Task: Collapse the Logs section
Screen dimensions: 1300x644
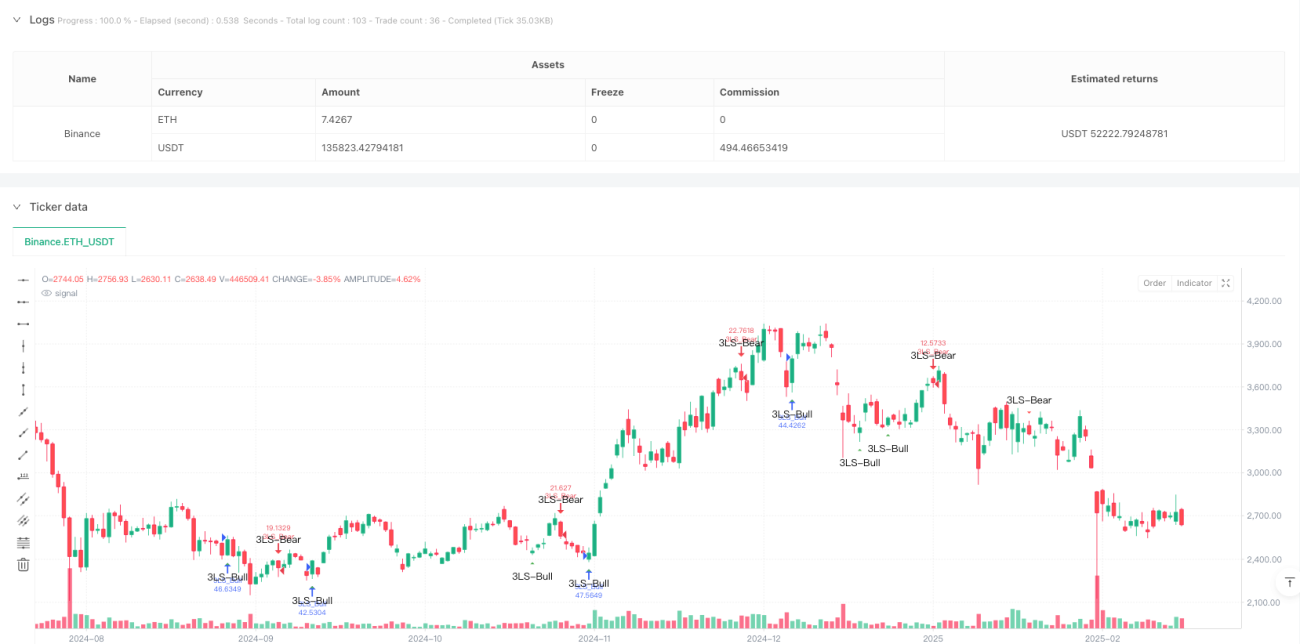Action: [16, 20]
